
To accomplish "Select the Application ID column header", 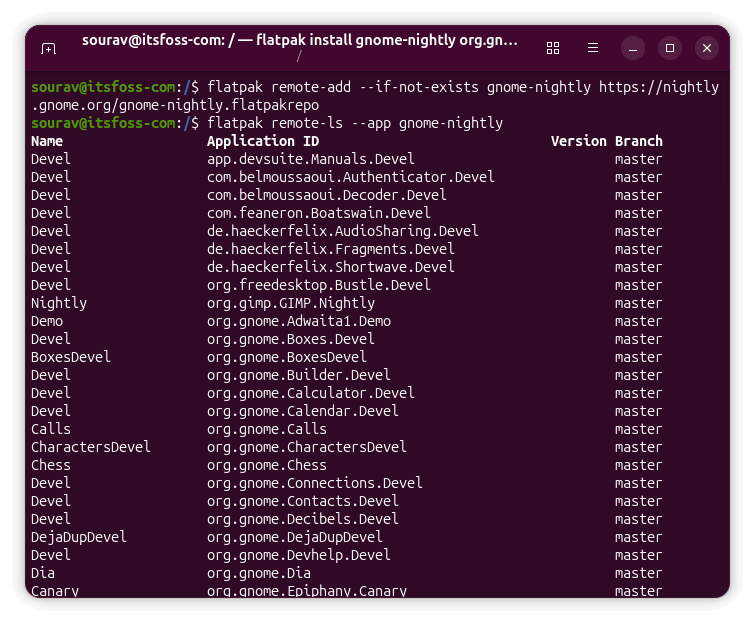I will click(x=263, y=141).
